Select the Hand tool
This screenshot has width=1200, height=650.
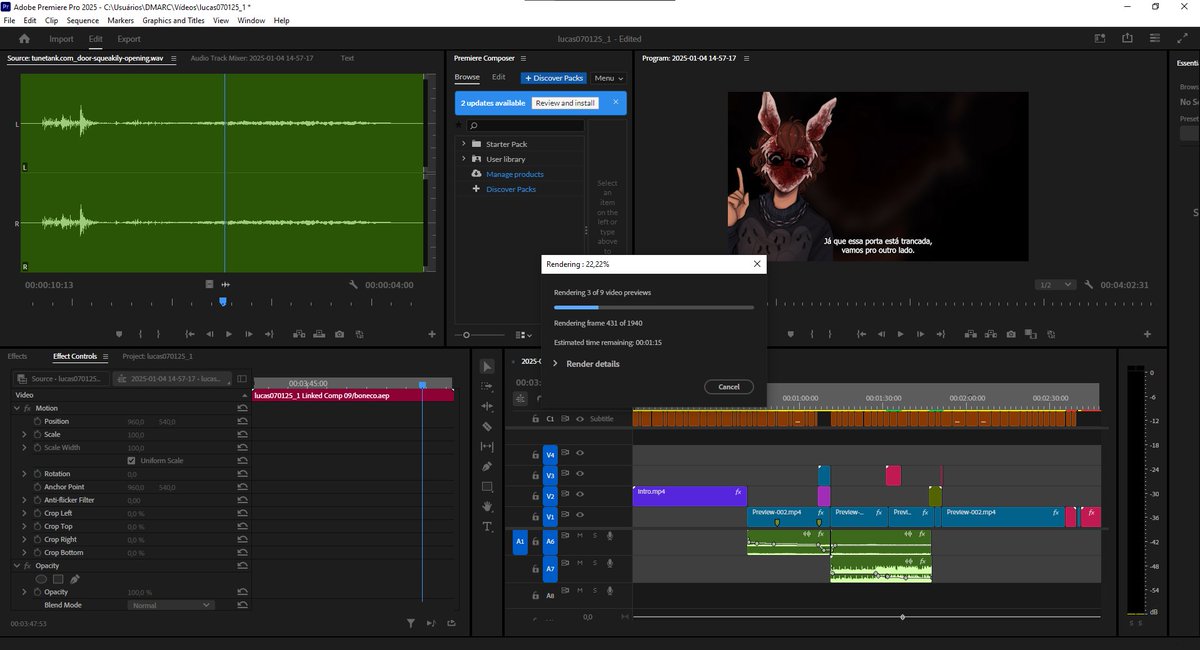coord(488,507)
